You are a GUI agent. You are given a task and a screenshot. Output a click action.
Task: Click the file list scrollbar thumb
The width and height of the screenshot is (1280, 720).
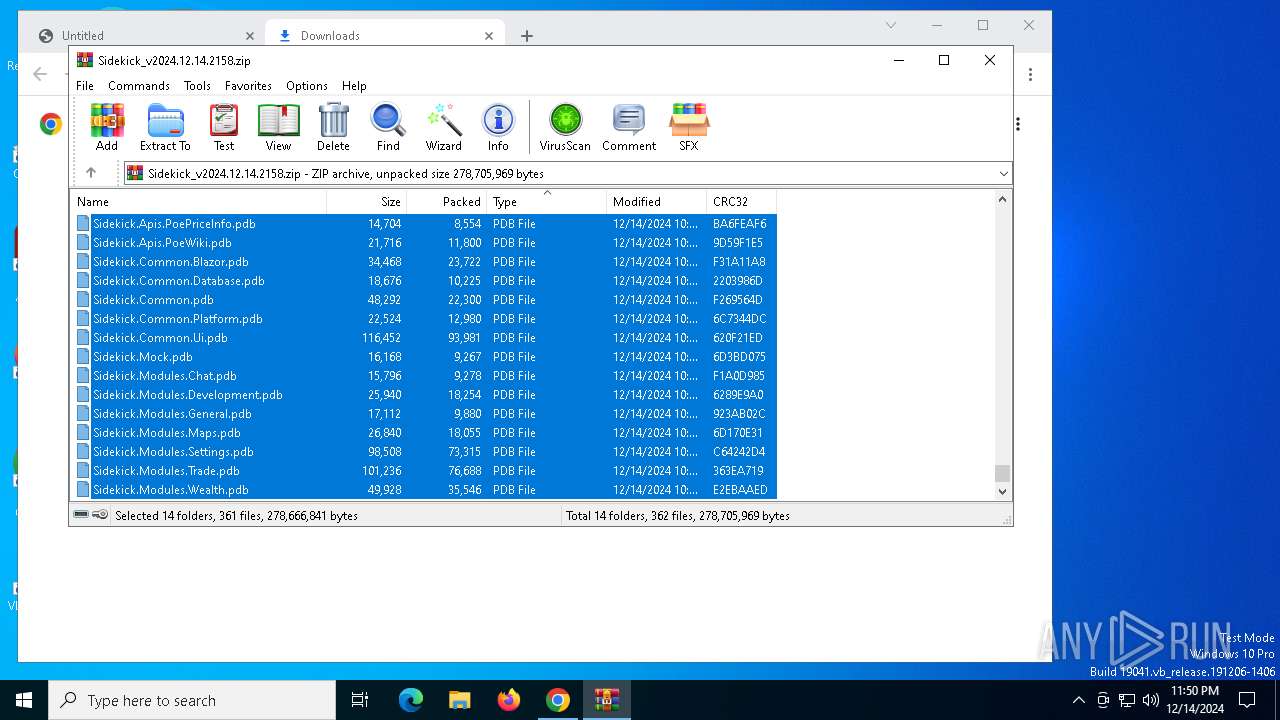(1002, 474)
